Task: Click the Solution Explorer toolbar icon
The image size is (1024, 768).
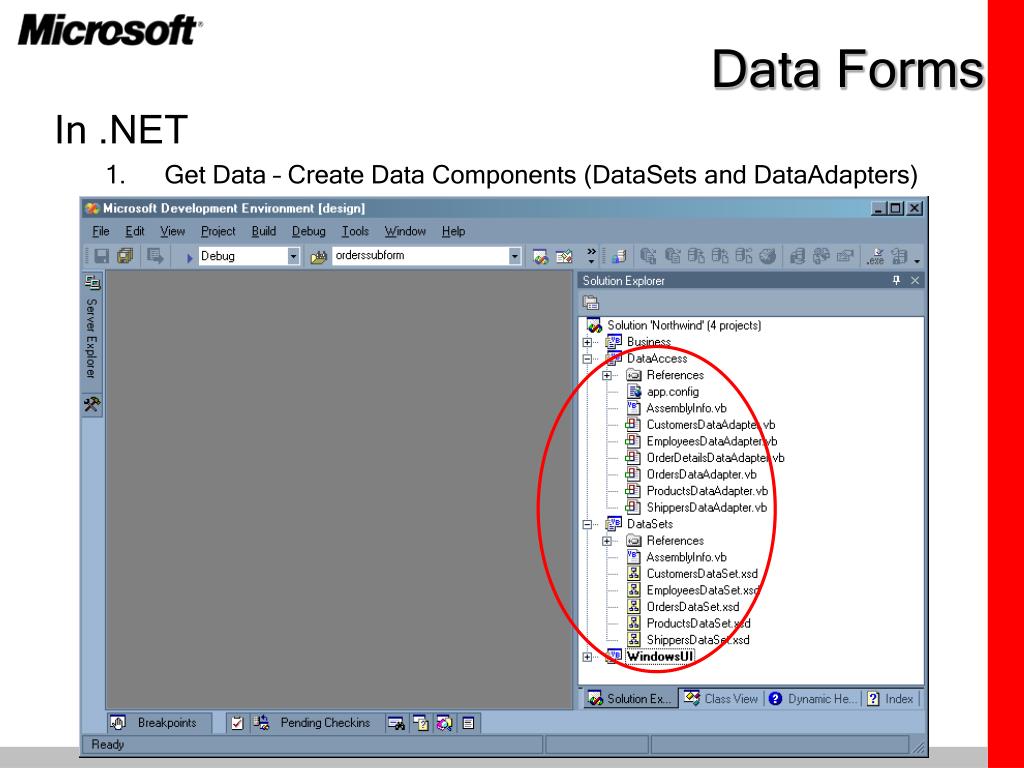Action: pos(540,257)
